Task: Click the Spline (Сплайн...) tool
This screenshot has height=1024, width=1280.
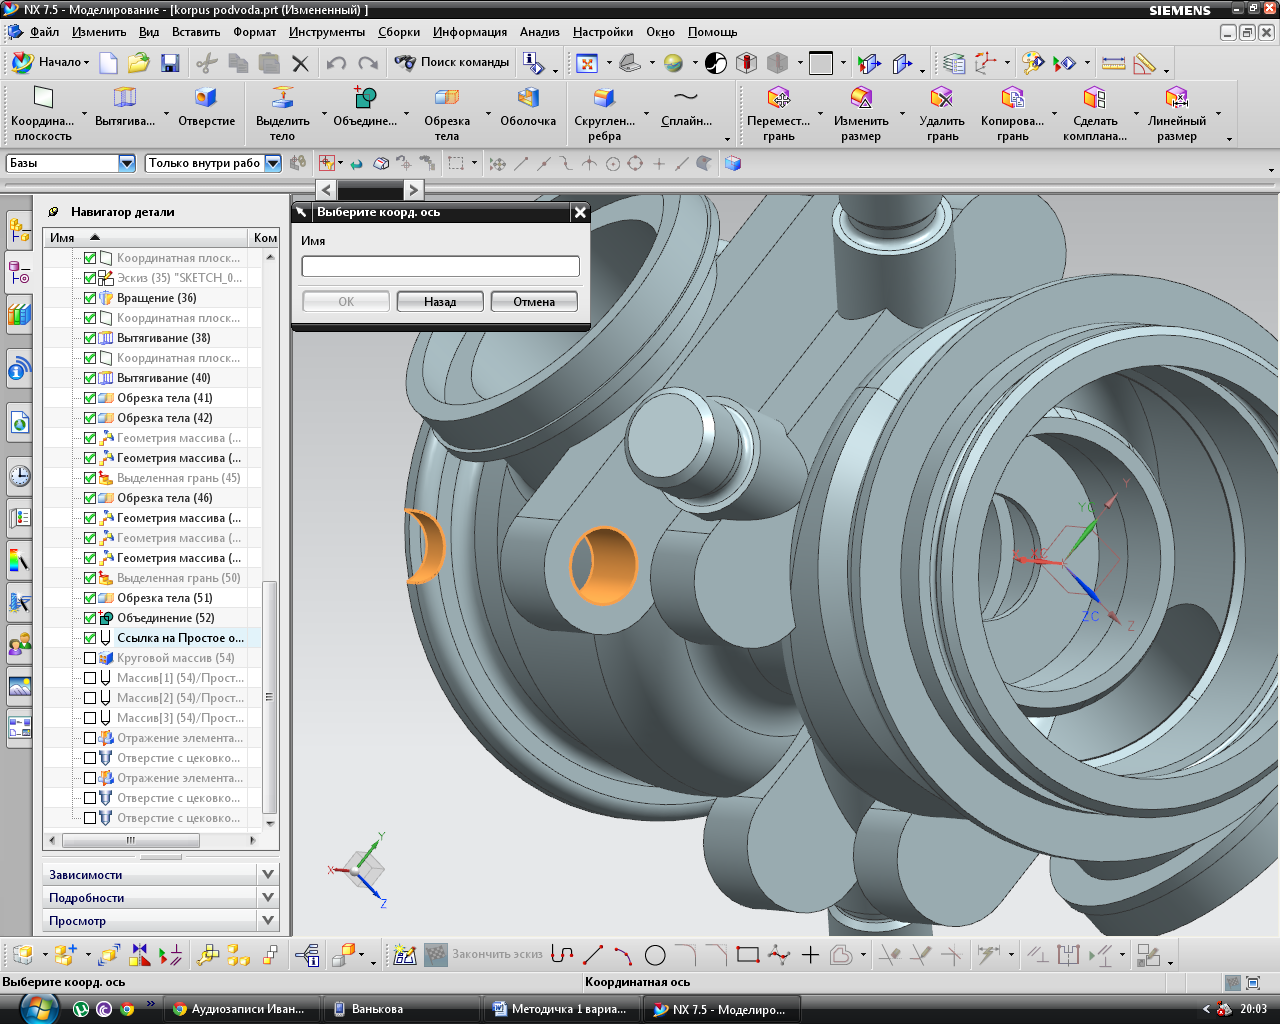Action: pos(686,106)
